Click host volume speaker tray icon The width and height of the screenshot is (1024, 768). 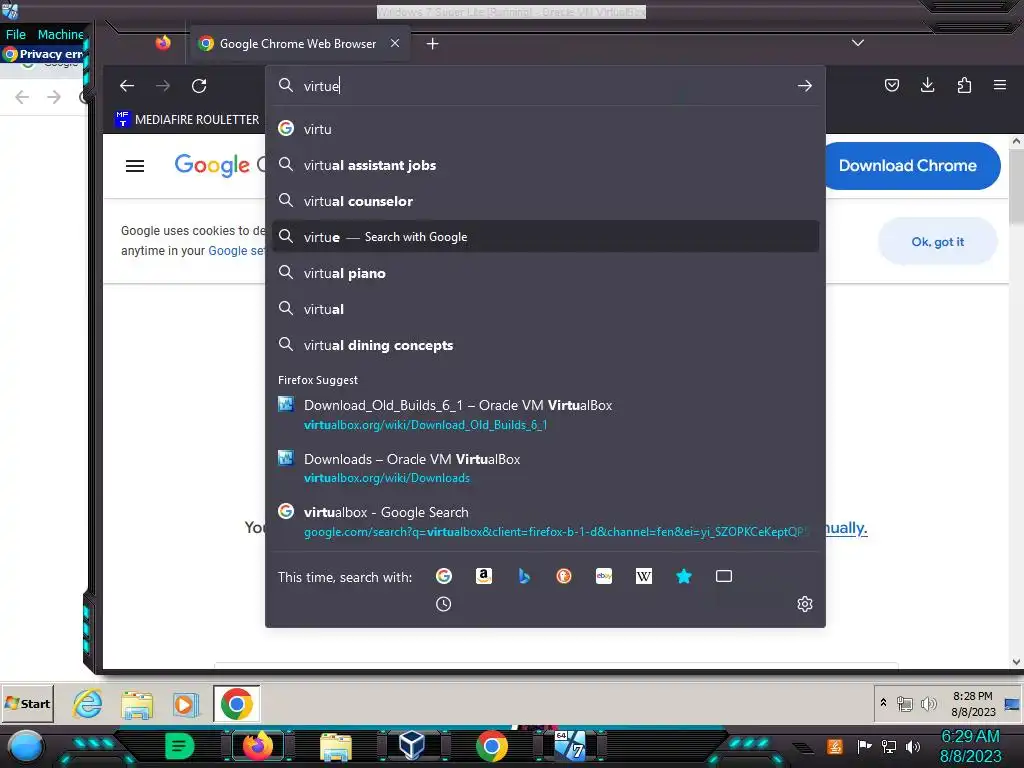tap(913, 746)
